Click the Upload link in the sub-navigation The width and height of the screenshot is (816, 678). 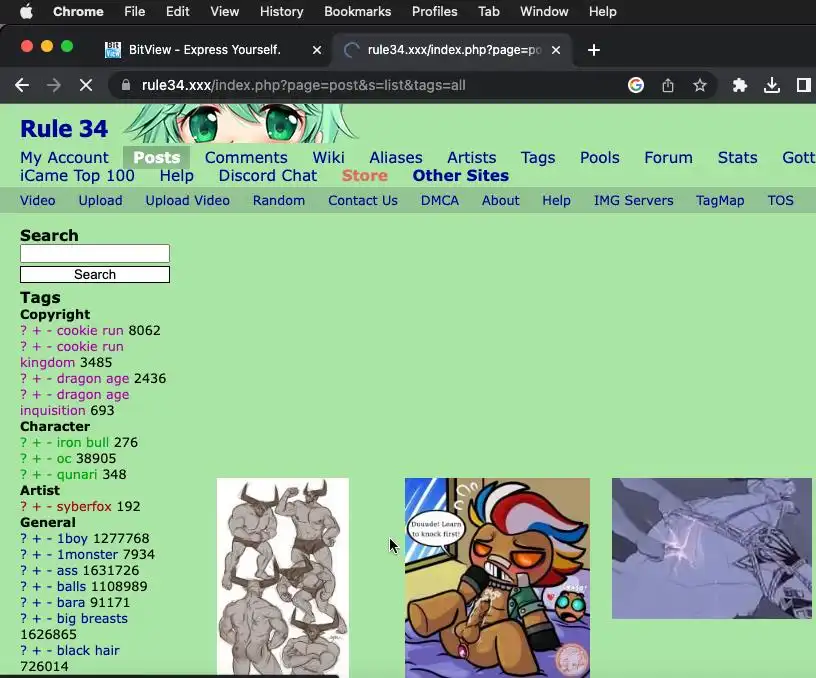pyautogui.click(x=100, y=200)
